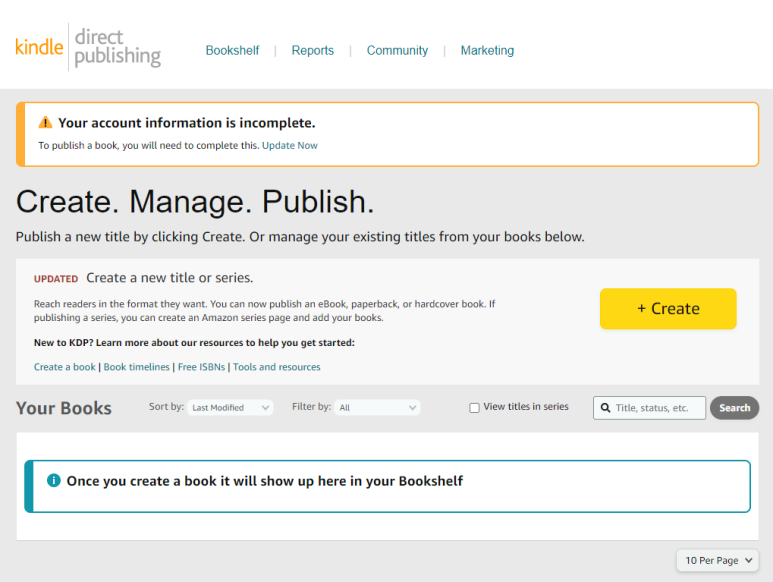Viewport: 773px width, 582px height.
Task: Open the Tools and resources link
Action: pyautogui.click(x=277, y=367)
